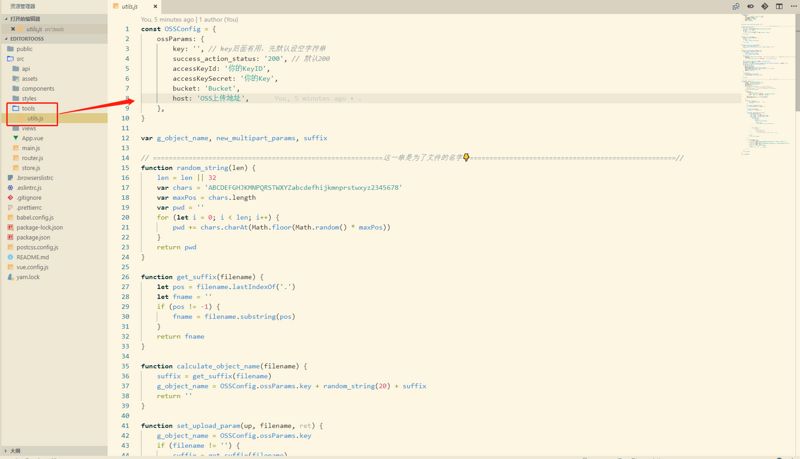800x459 pixels.
Task: Click the yarn icon beside yarn.lock
Action: point(10,277)
